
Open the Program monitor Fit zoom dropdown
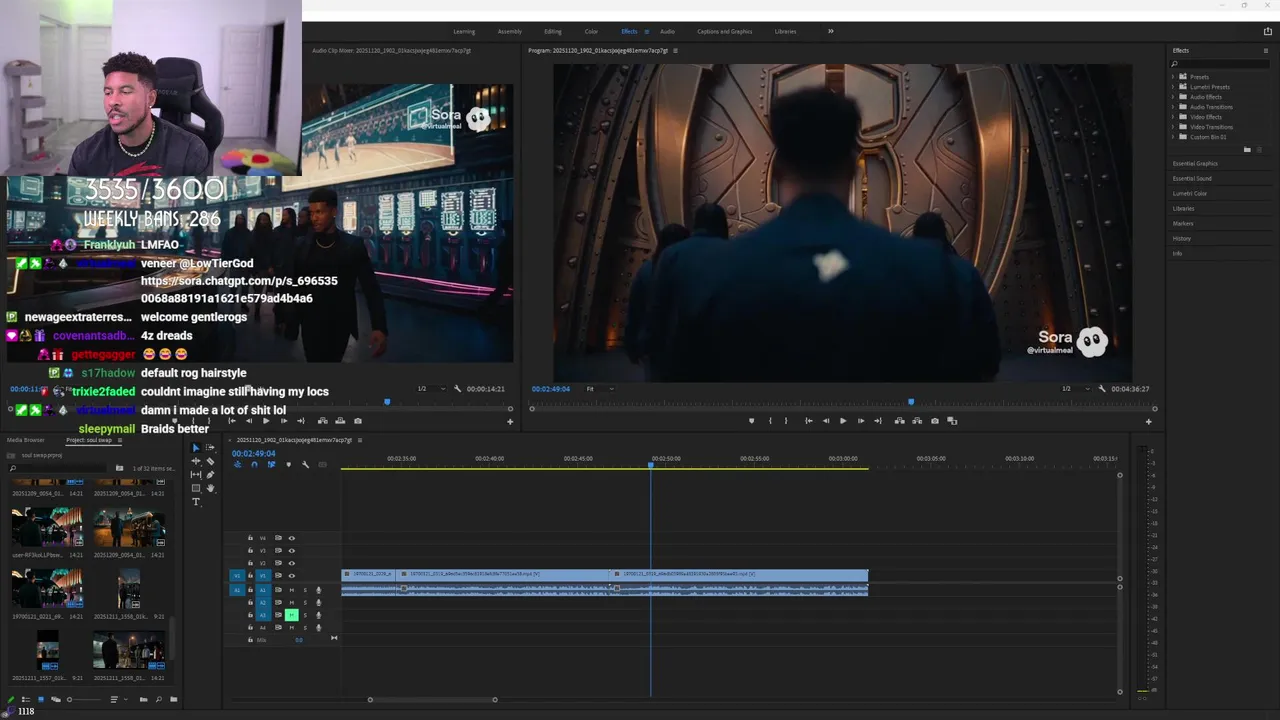click(599, 388)
